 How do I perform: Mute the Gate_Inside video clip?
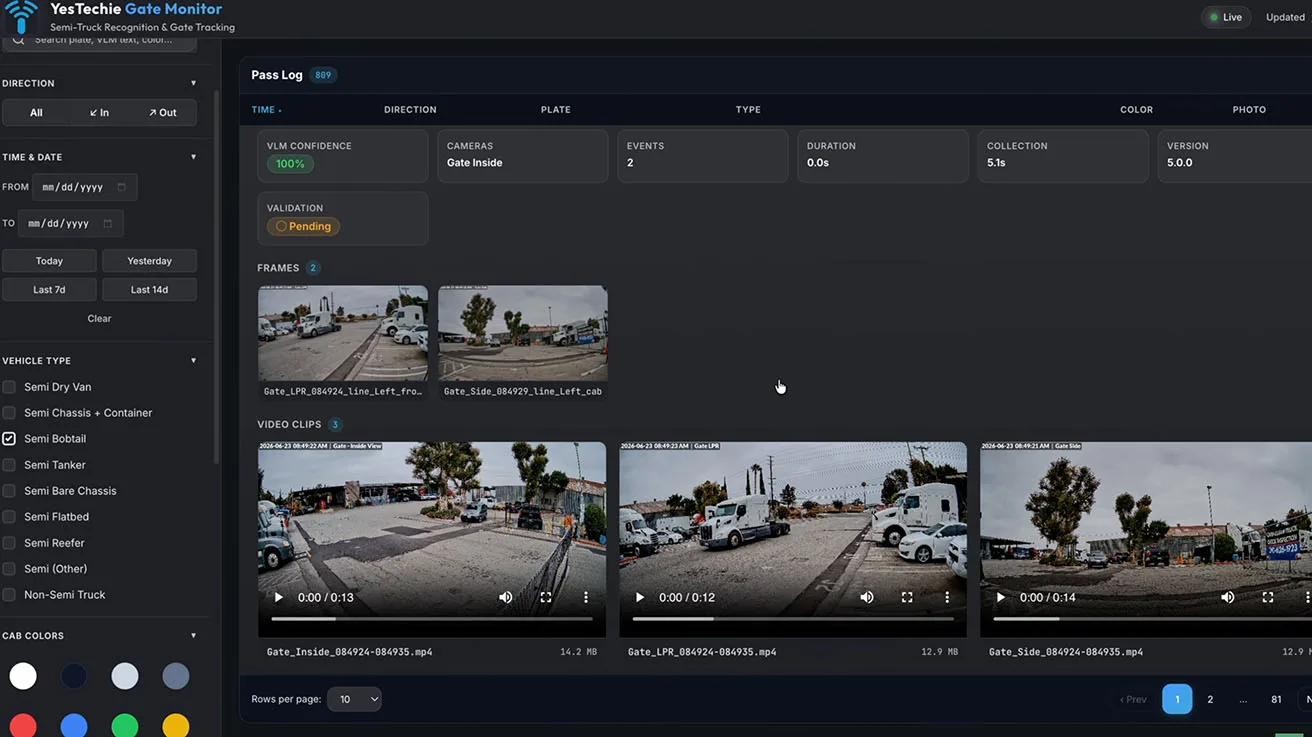(x=506, y=597)
